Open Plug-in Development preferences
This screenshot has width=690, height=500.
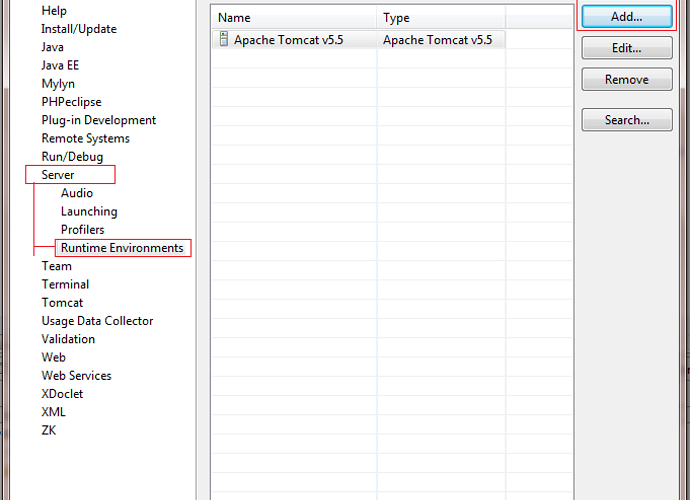click(99, 120)
